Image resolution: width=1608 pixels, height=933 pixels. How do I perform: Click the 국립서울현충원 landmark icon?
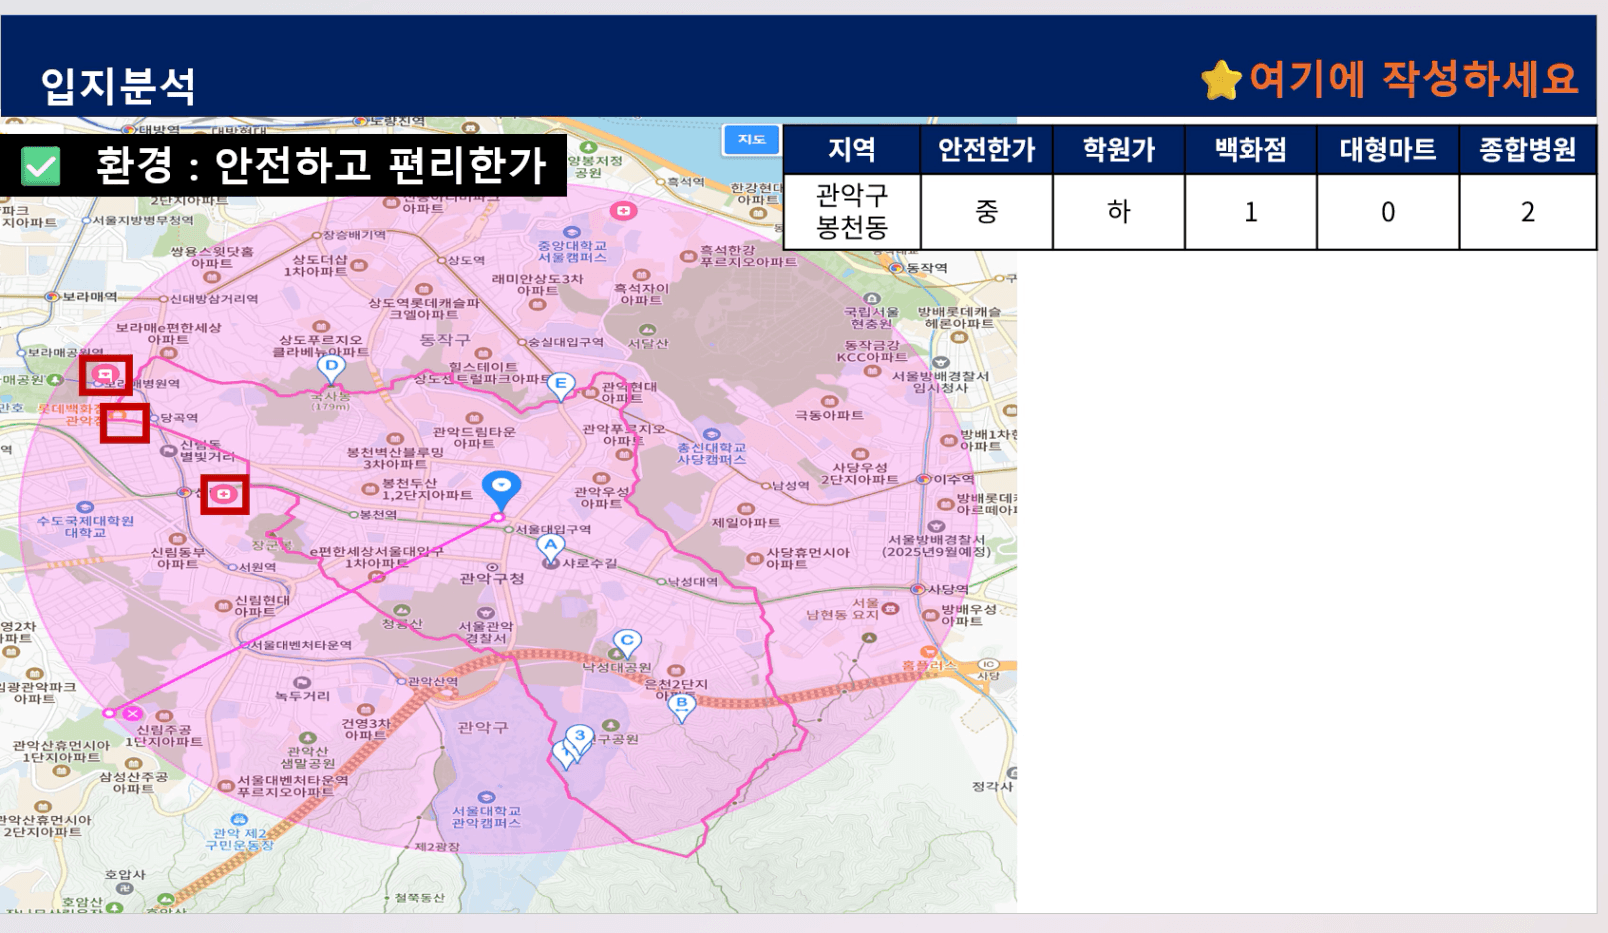871,299
